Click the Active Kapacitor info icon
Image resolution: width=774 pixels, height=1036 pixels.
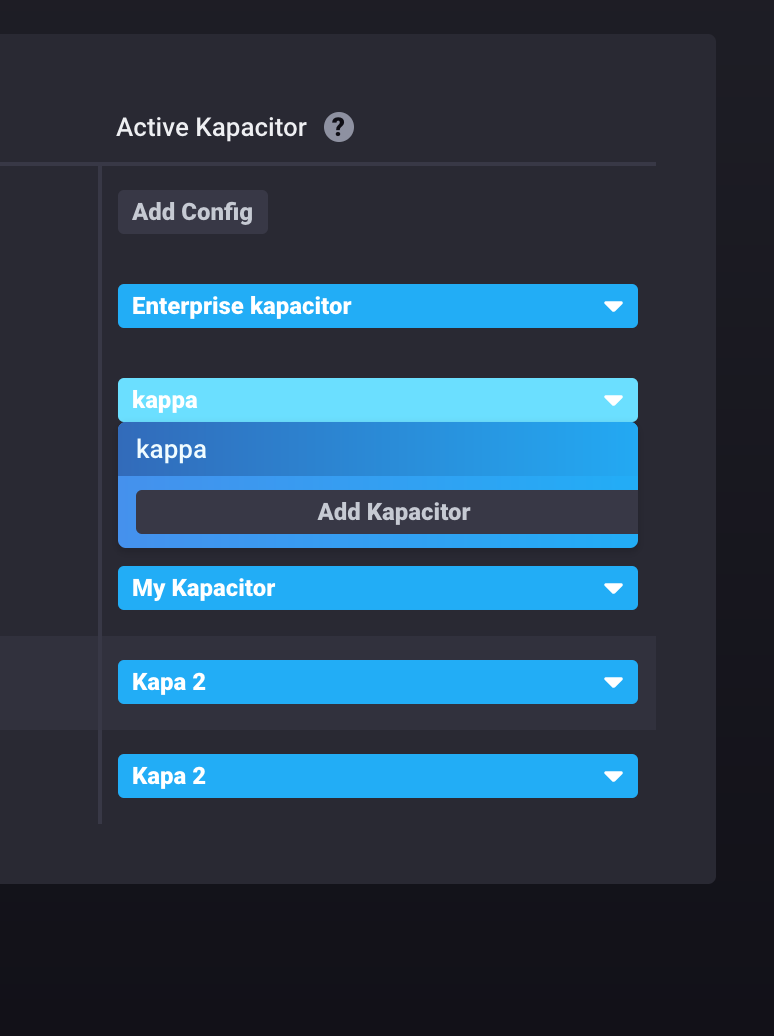pos(338,127)
